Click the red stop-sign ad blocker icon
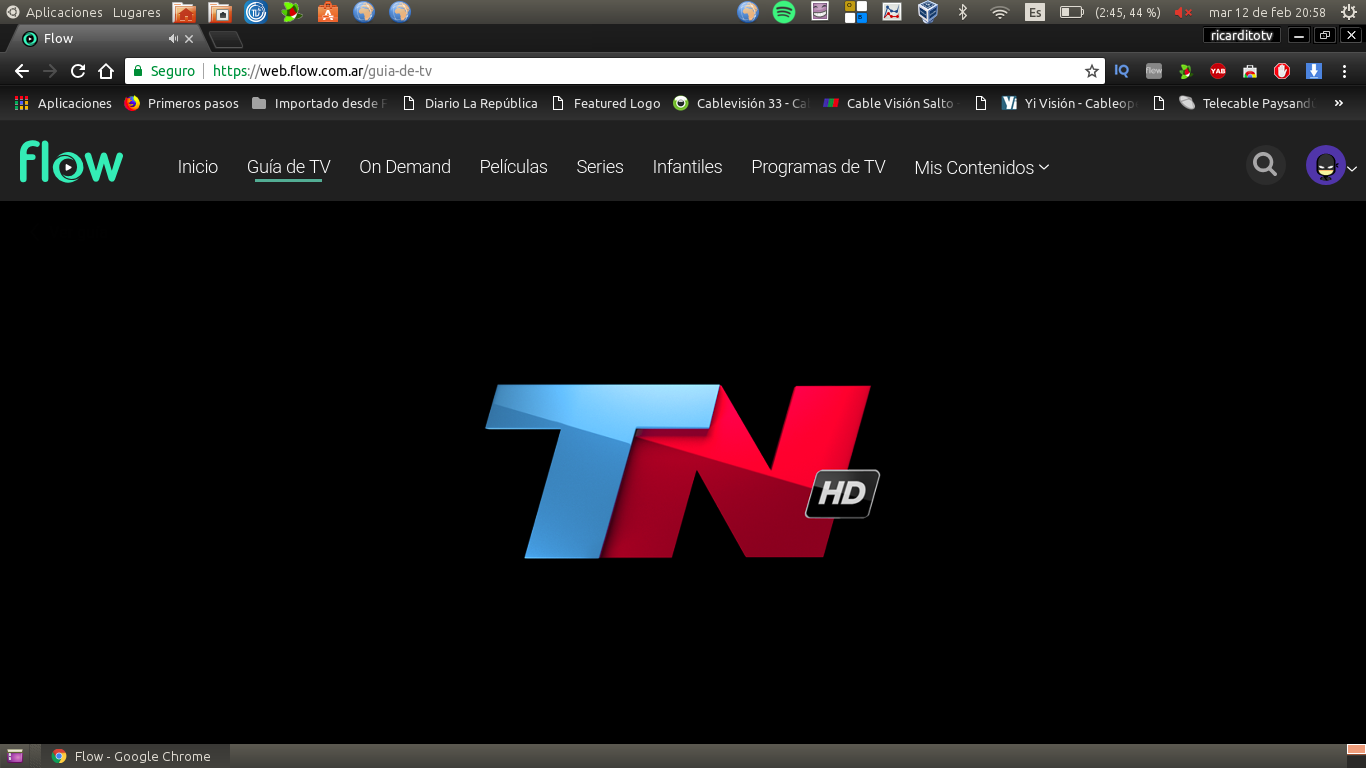Viewport: 1366px width, 768px height. pos(1282,71)
